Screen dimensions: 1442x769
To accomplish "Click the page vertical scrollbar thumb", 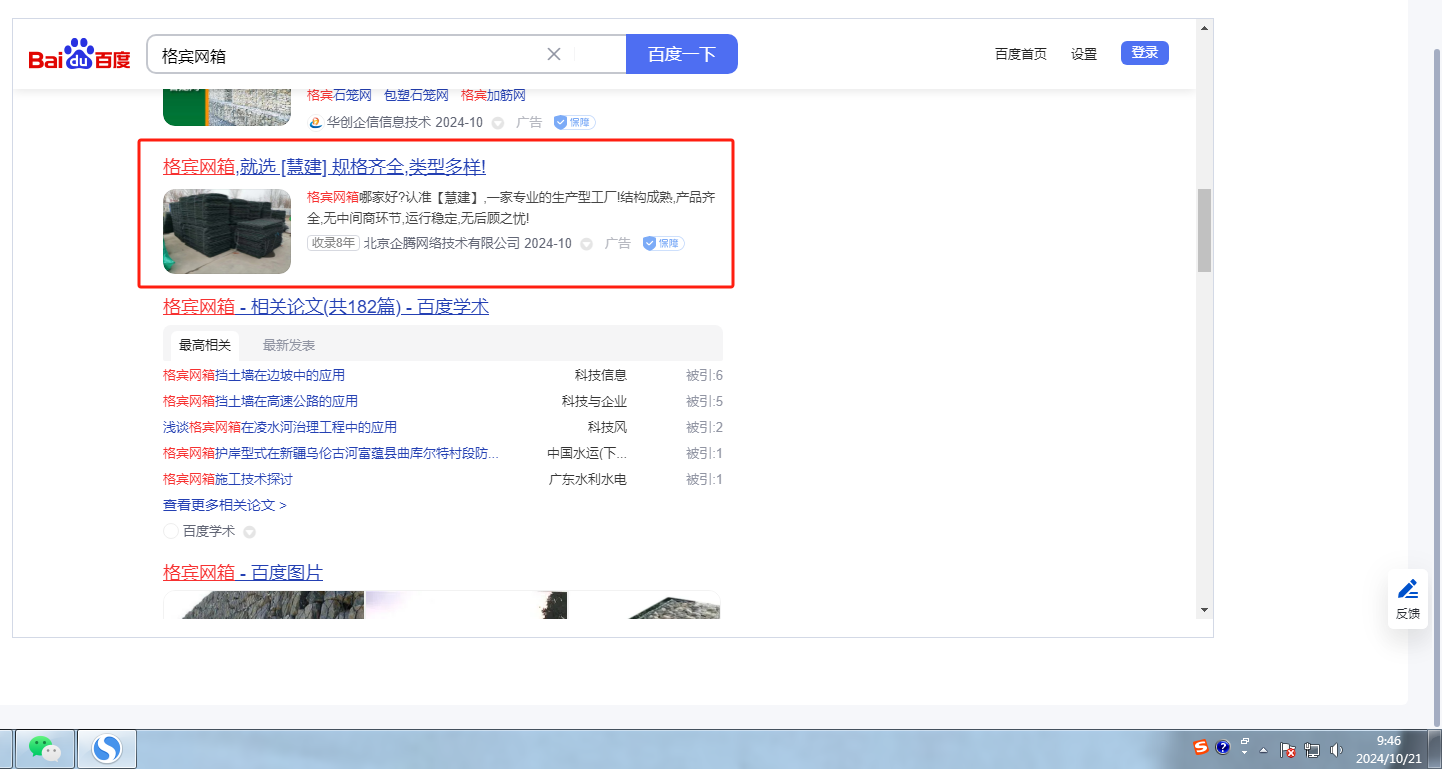I will (1204, 230).
